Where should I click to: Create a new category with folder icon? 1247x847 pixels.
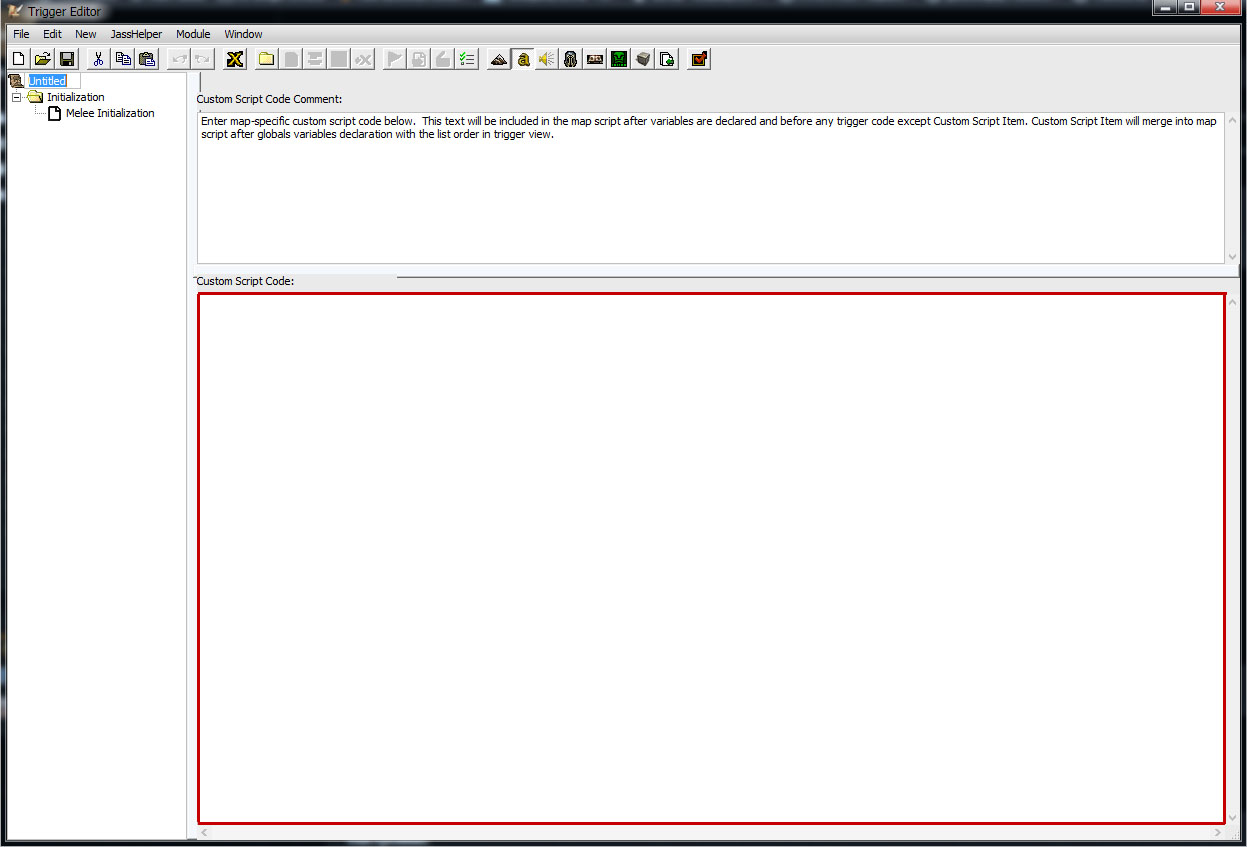tap(266, 59)
